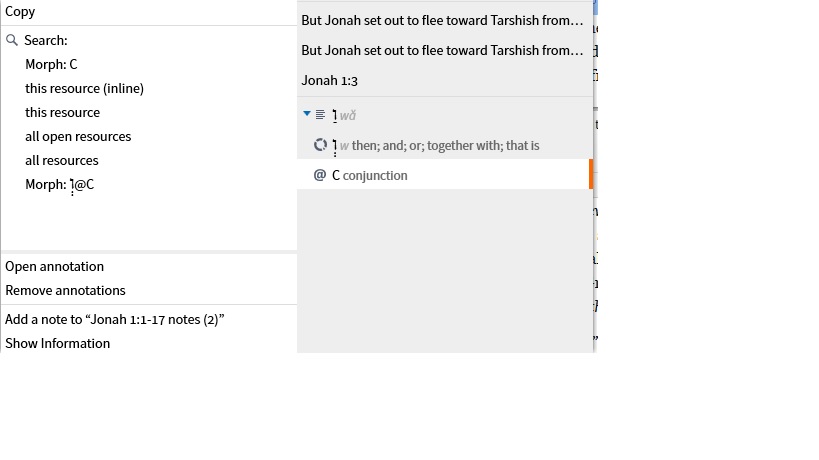Select 'this resource' search scope
Viewport: 819px width, 460px height.
[63, 112]
